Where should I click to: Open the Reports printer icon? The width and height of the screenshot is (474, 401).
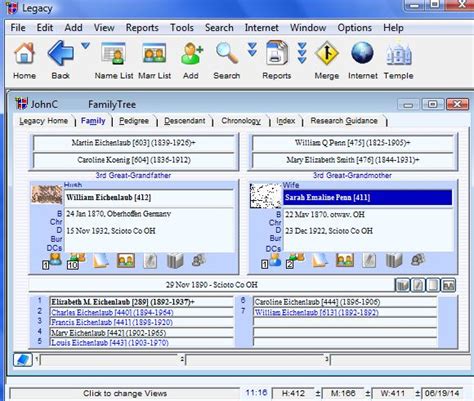tap(277, 53)
